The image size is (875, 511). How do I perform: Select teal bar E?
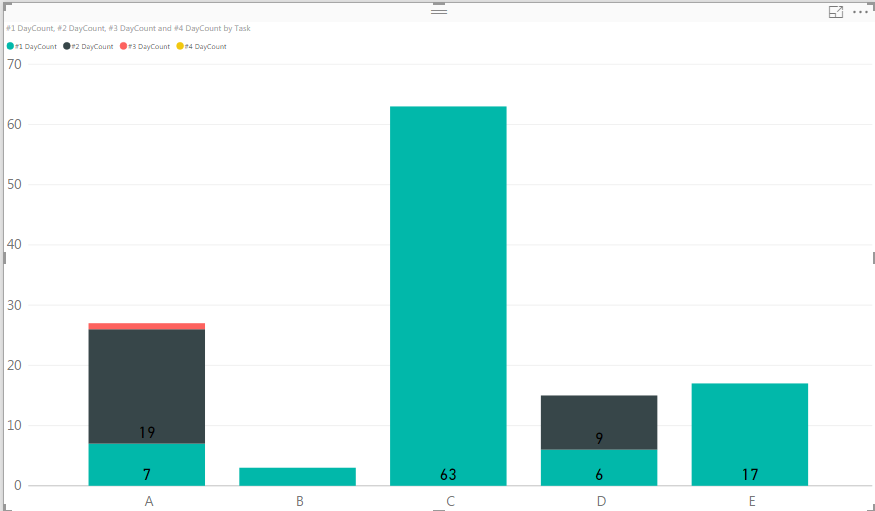(x=749, y=434)
